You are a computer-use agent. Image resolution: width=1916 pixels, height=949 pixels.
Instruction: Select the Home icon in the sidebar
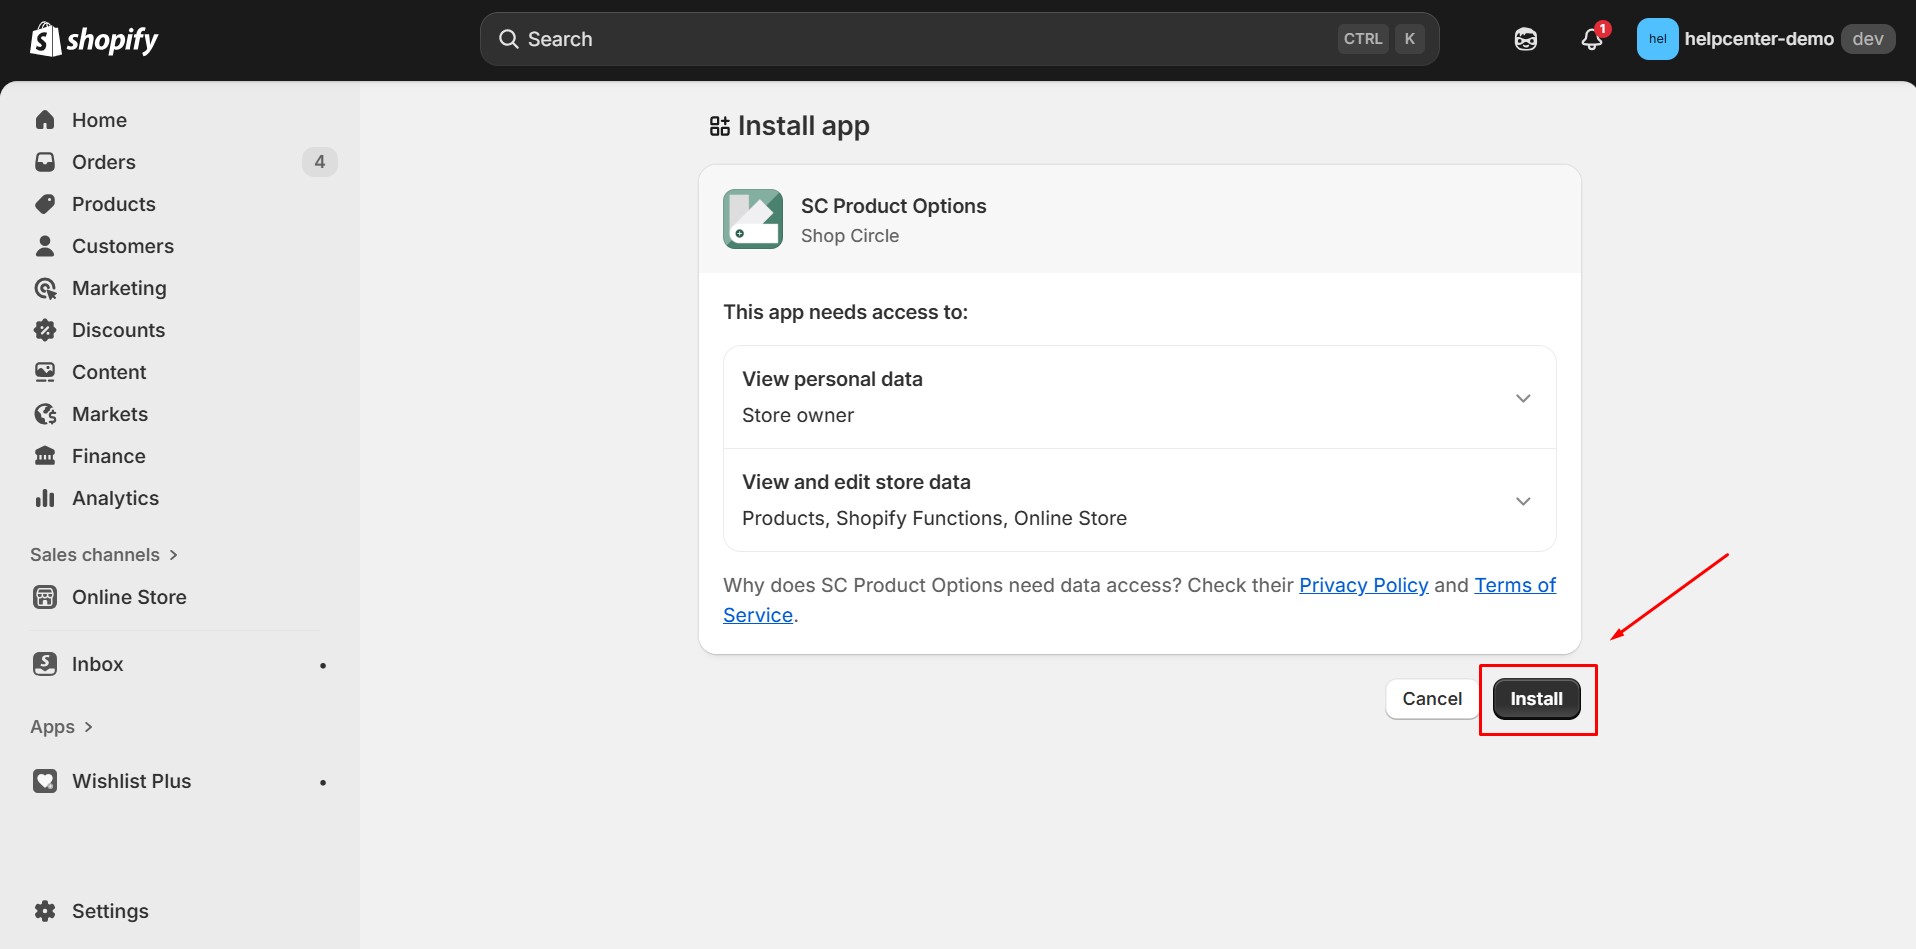pyautogui.click(x=46, y=119)
